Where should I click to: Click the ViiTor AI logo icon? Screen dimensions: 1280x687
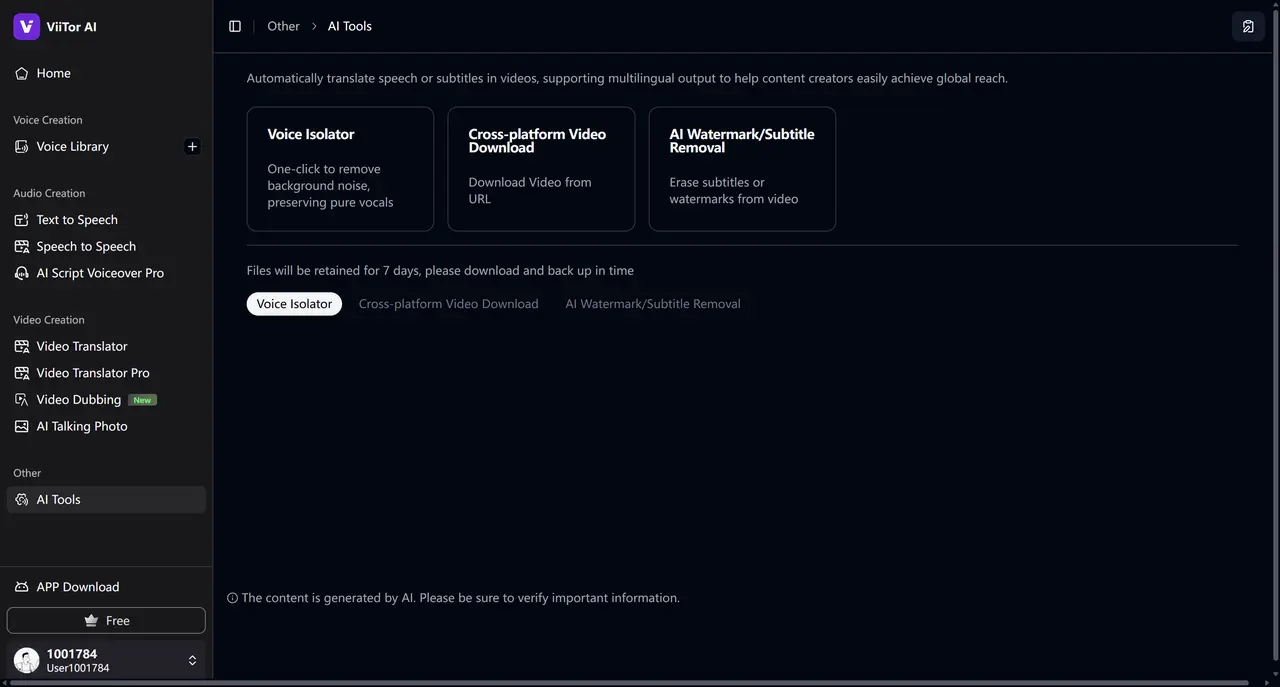tap(26, 27)
